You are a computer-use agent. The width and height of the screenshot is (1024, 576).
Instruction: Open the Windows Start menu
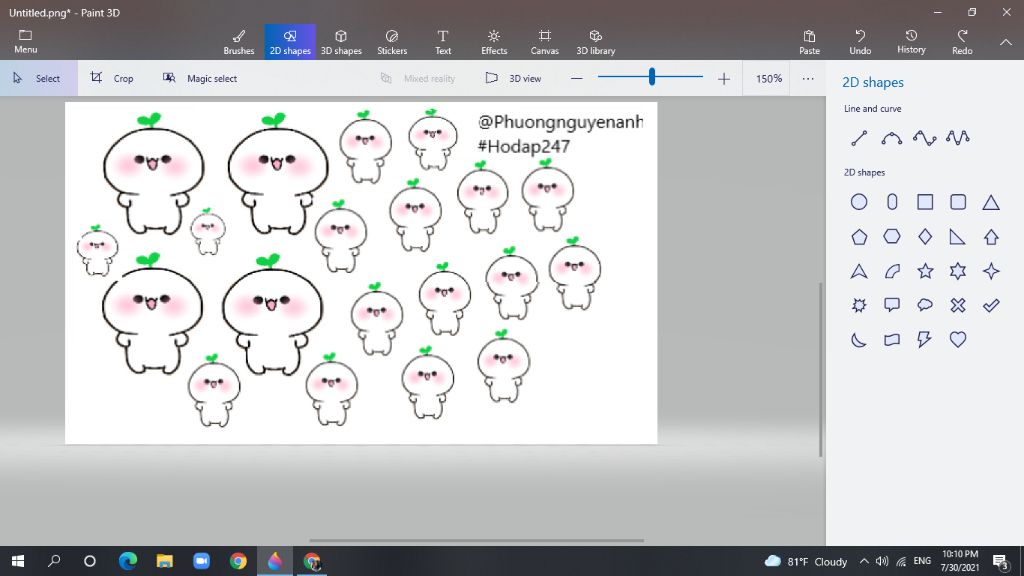click(x=18, y=561)
